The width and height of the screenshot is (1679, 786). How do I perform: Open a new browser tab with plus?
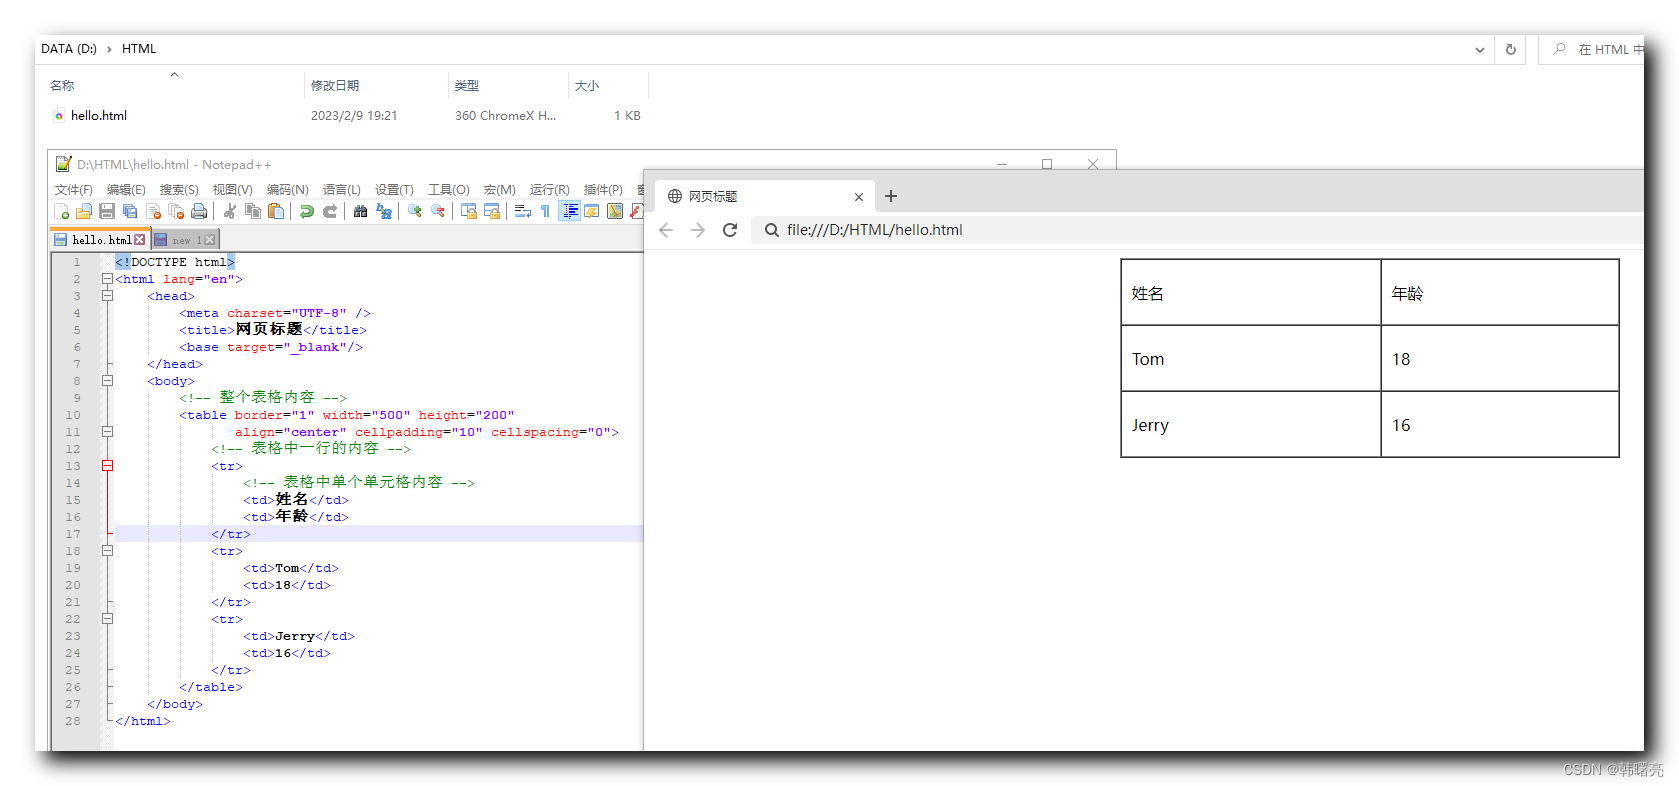(891, 196)
